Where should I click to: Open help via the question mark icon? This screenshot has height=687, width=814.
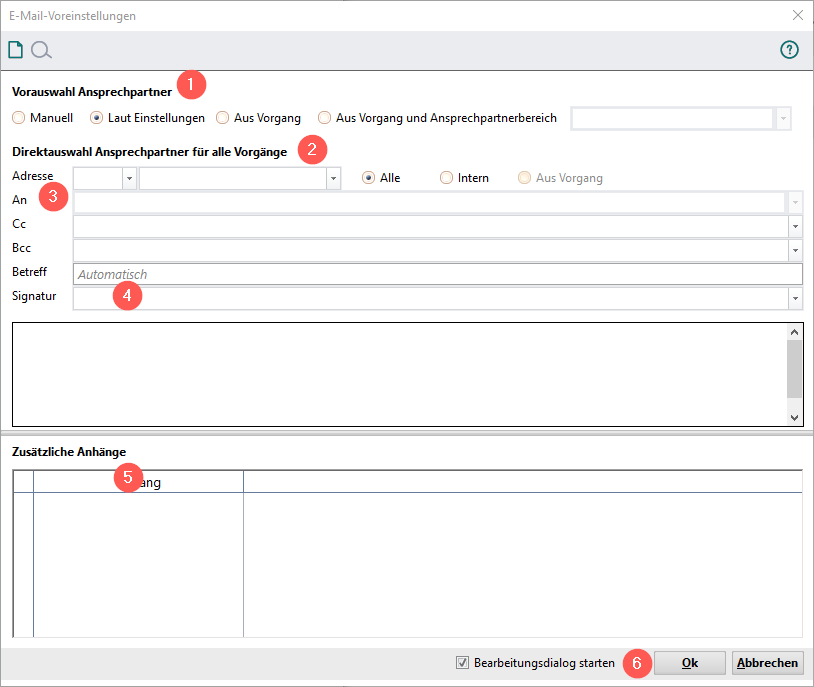pos(789,50)
